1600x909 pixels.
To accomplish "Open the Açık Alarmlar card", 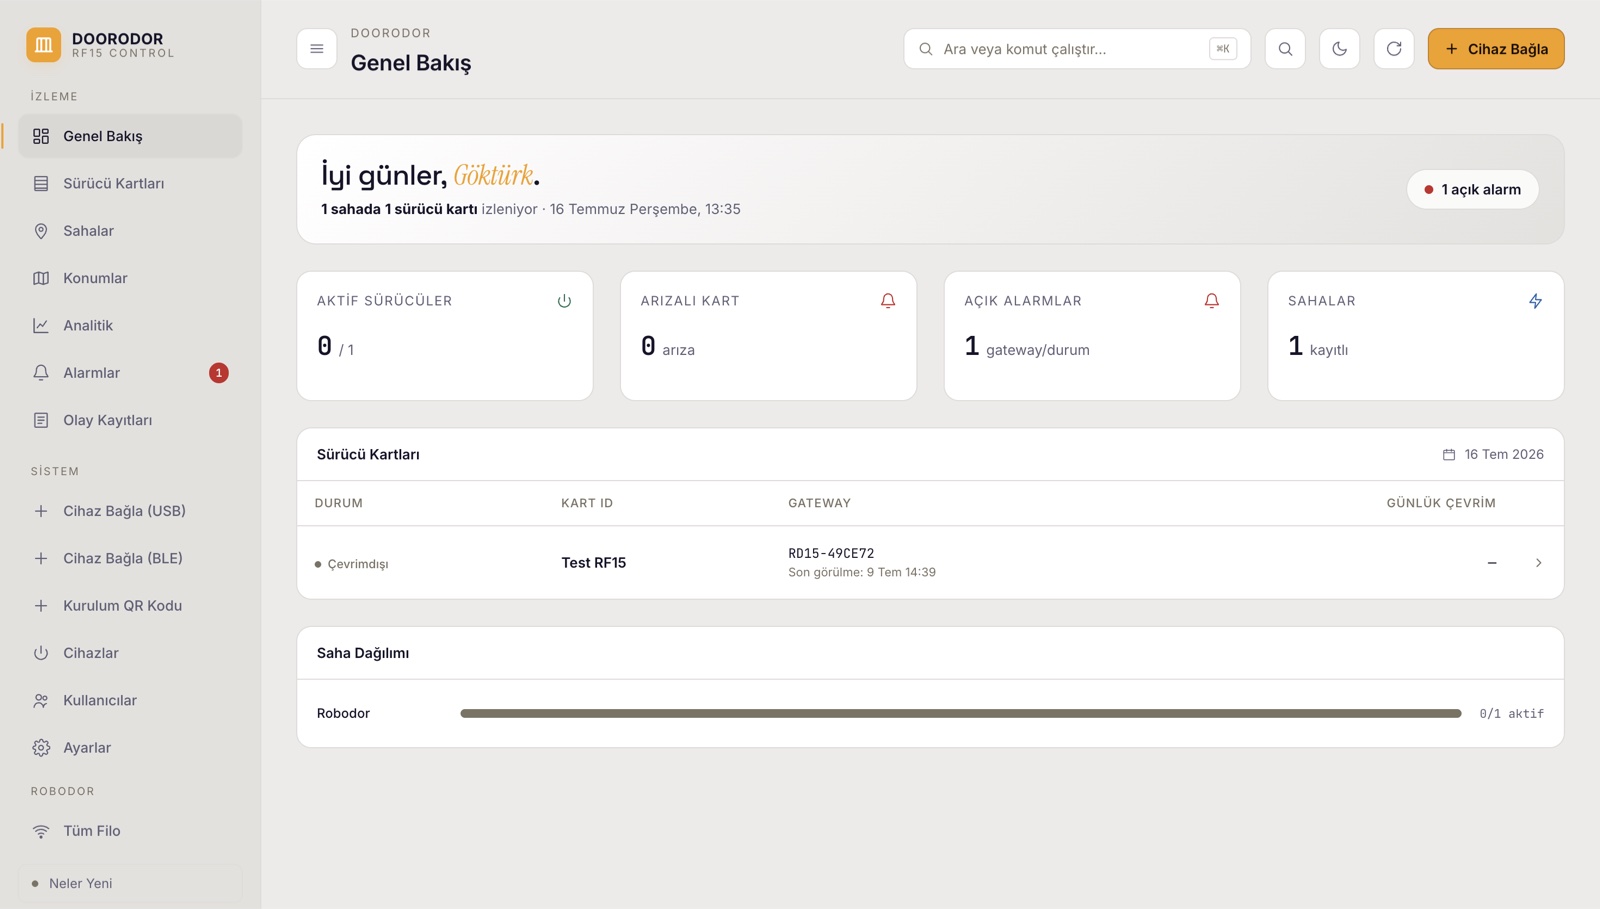I will (1092, 336).
